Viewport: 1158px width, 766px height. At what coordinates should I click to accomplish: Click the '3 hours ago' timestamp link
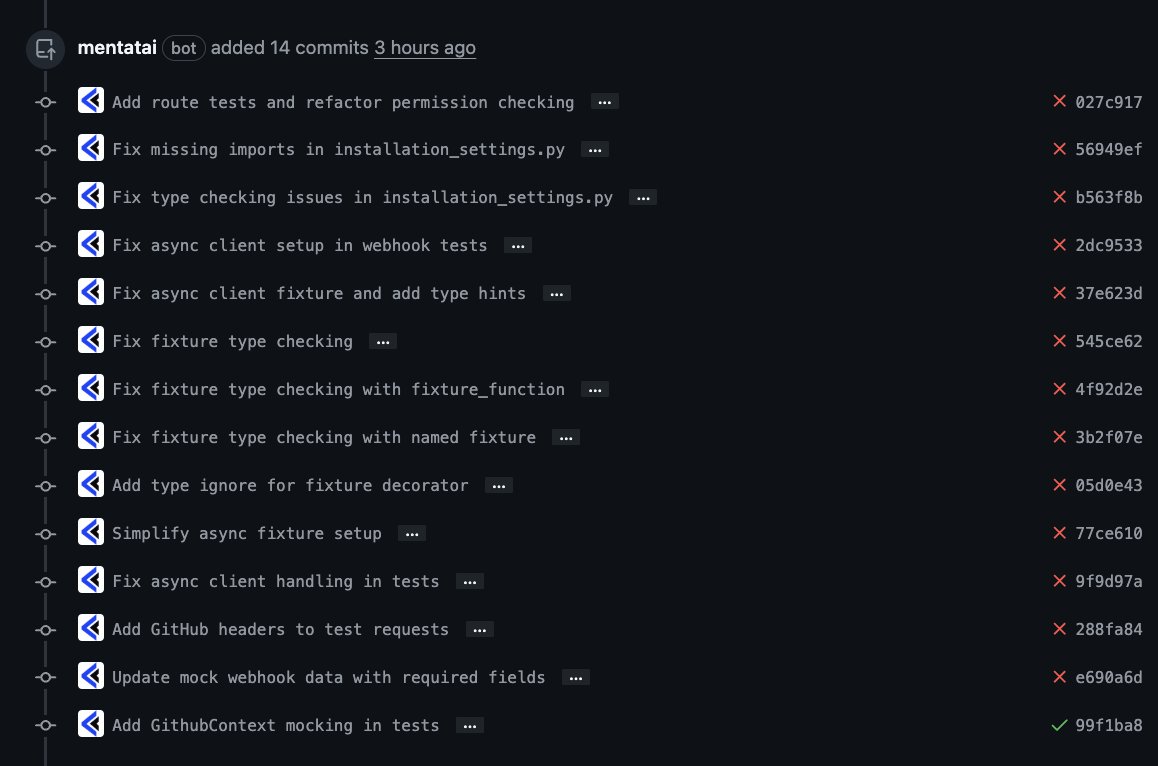point(425,48)
